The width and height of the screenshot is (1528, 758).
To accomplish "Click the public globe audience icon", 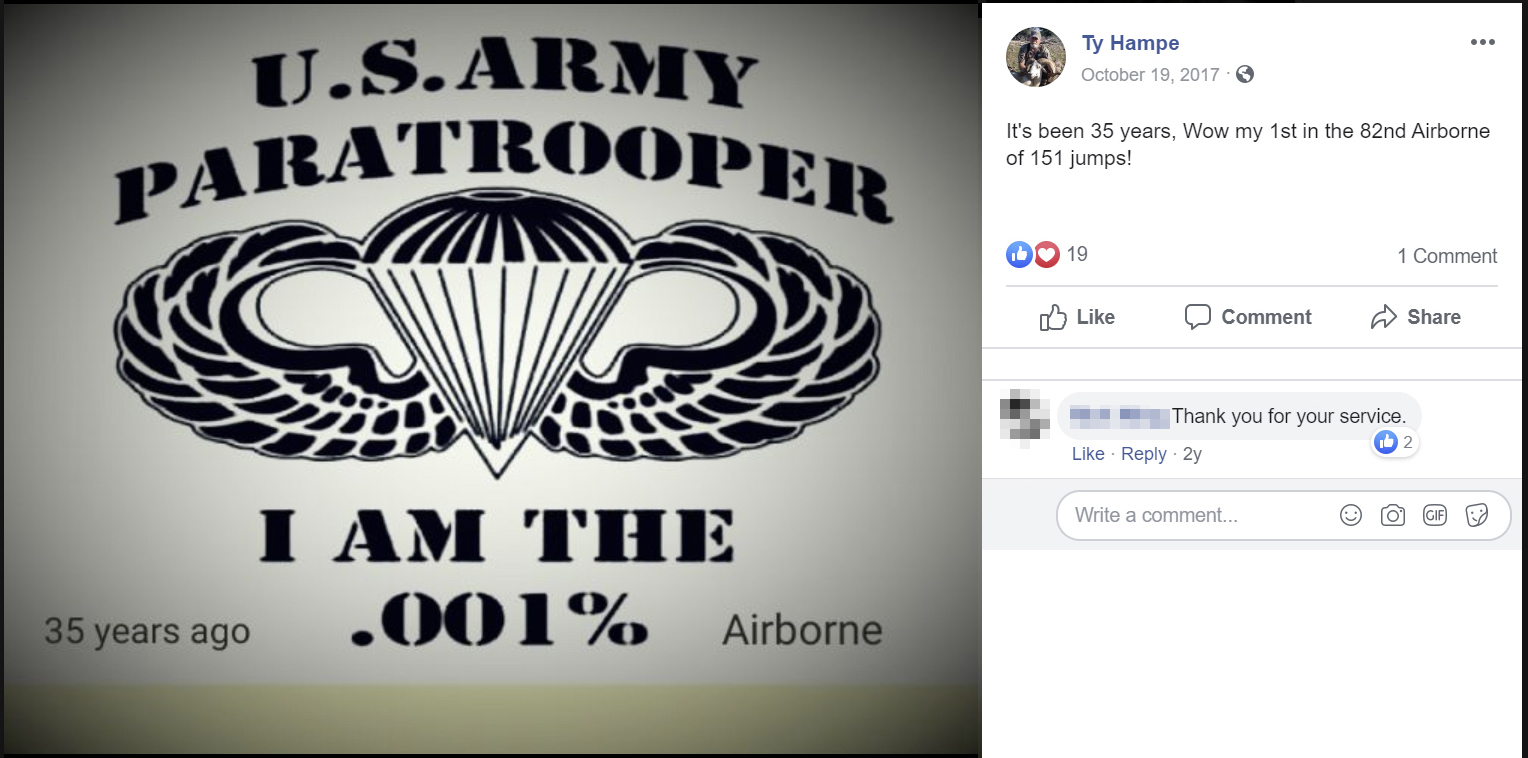I will tap(1245, 74).
